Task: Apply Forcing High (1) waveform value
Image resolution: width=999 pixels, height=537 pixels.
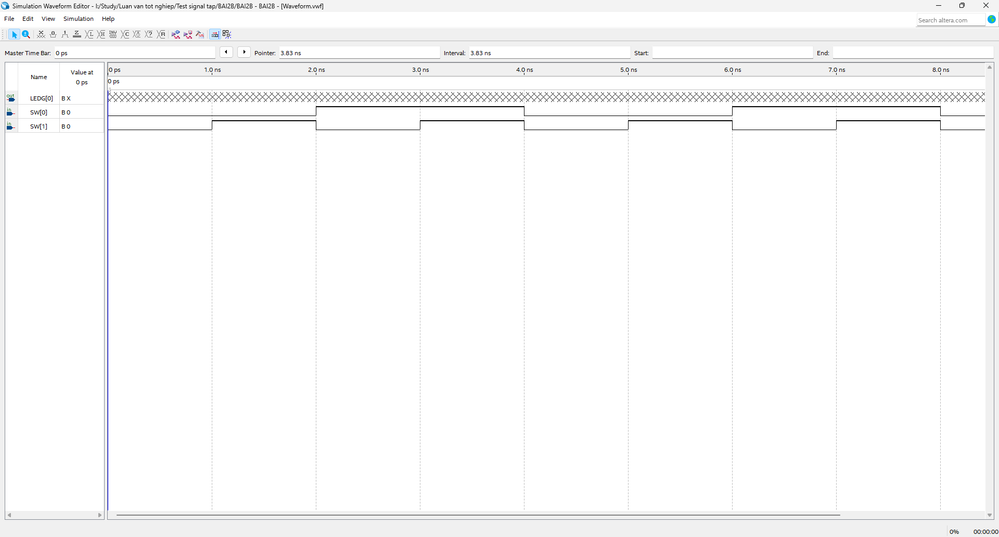Action: (x=65, y=34)
